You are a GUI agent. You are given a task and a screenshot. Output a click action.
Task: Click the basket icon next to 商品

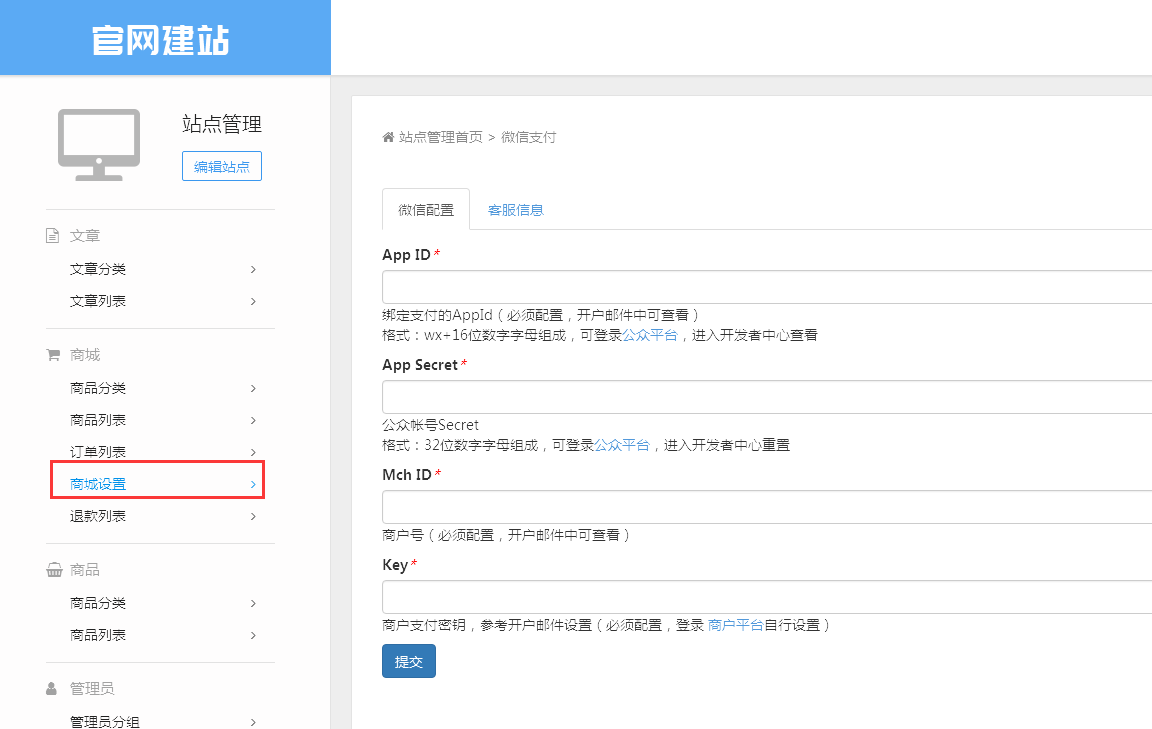coord(53,570)
